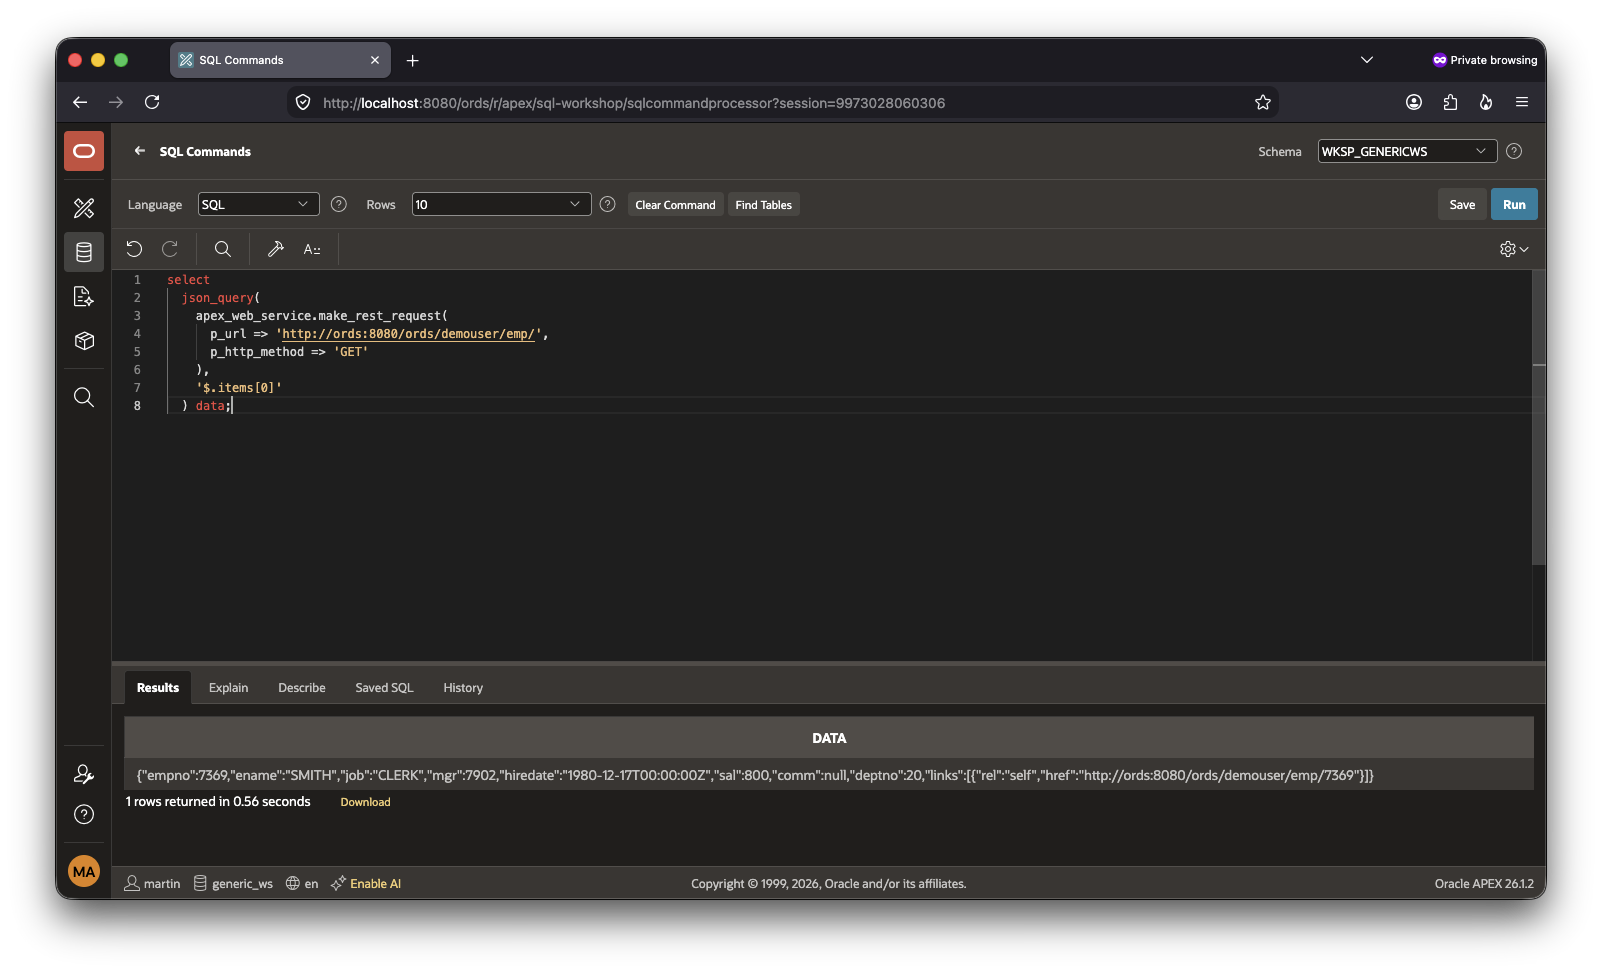Redo the editor change
1602x973 pixels.
pos(170,249)
